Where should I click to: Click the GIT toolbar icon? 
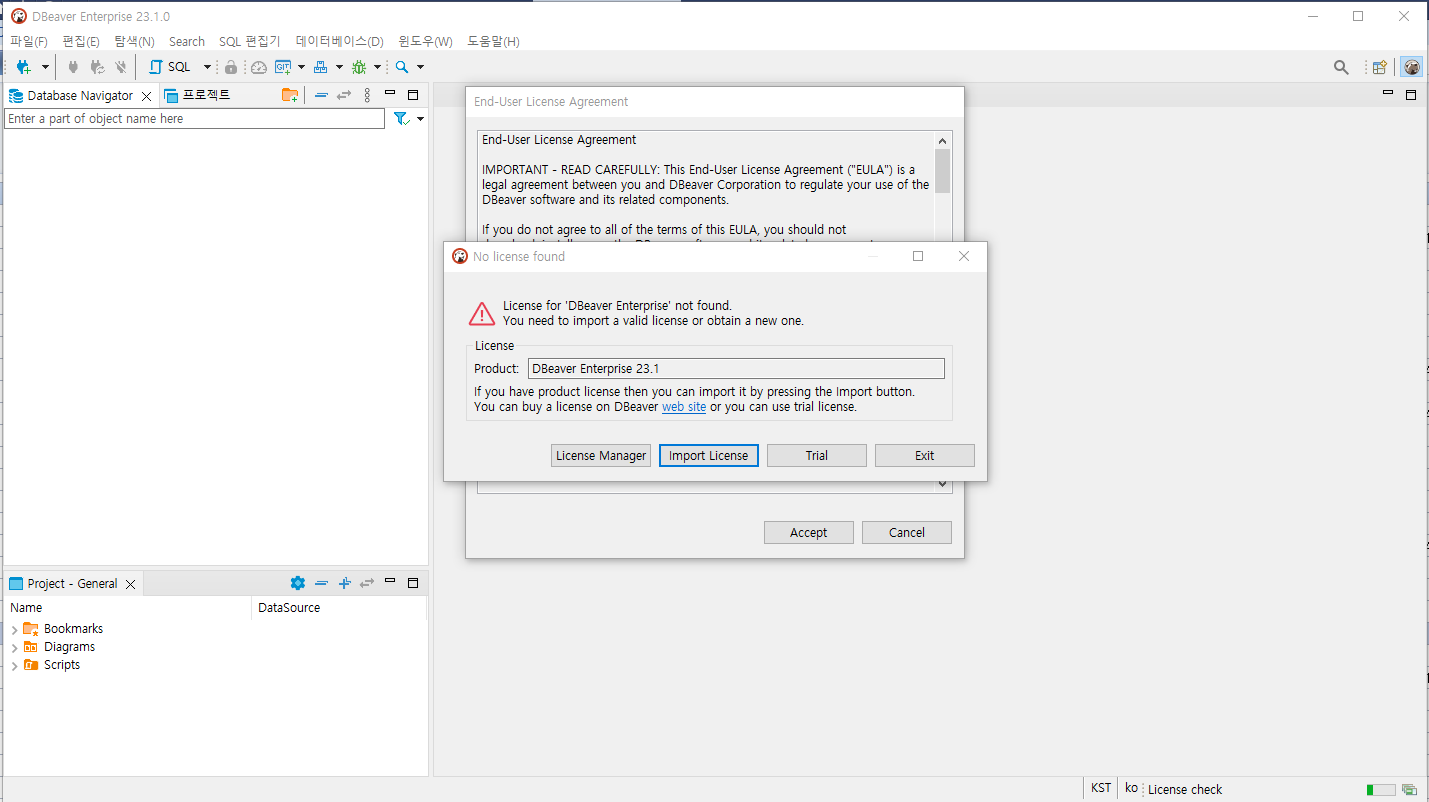pos(283,67)
